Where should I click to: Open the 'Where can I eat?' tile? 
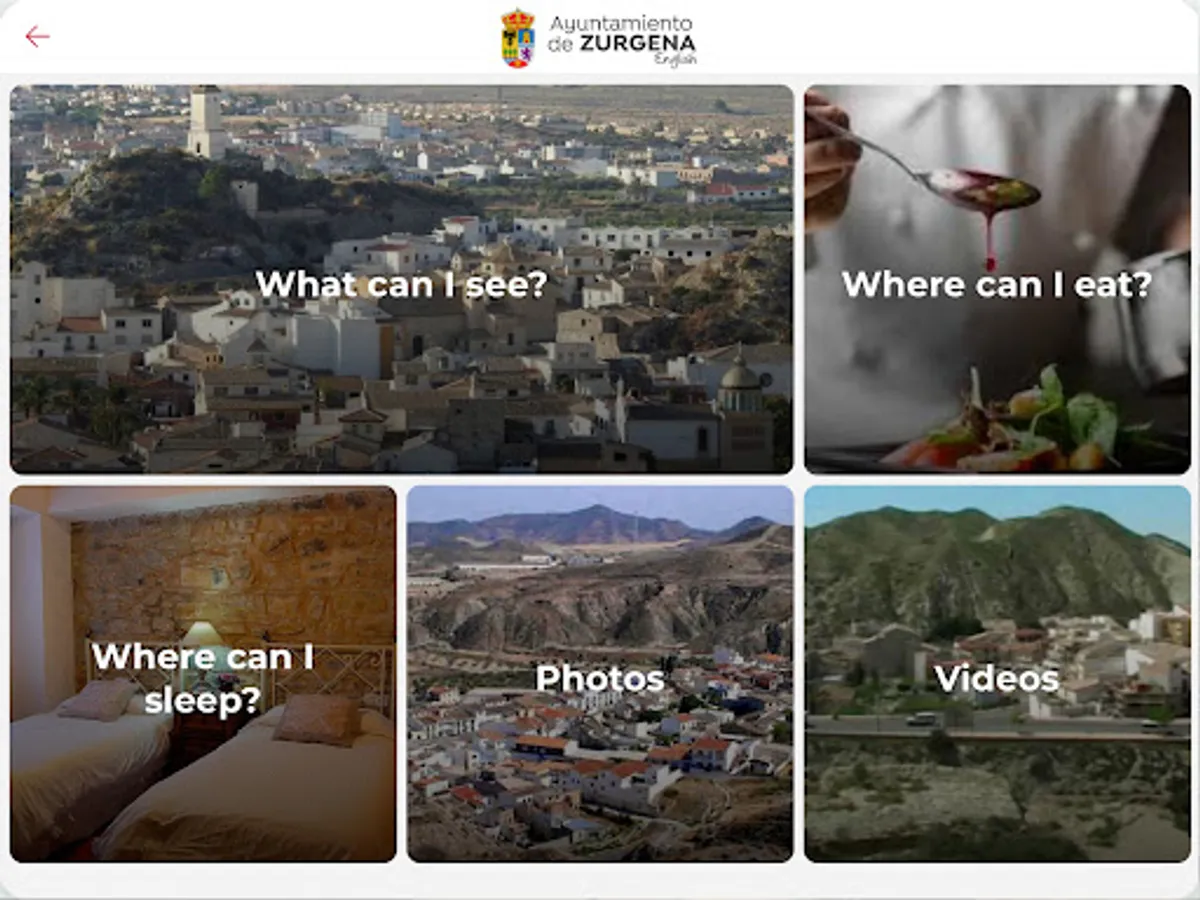(997, 279)
